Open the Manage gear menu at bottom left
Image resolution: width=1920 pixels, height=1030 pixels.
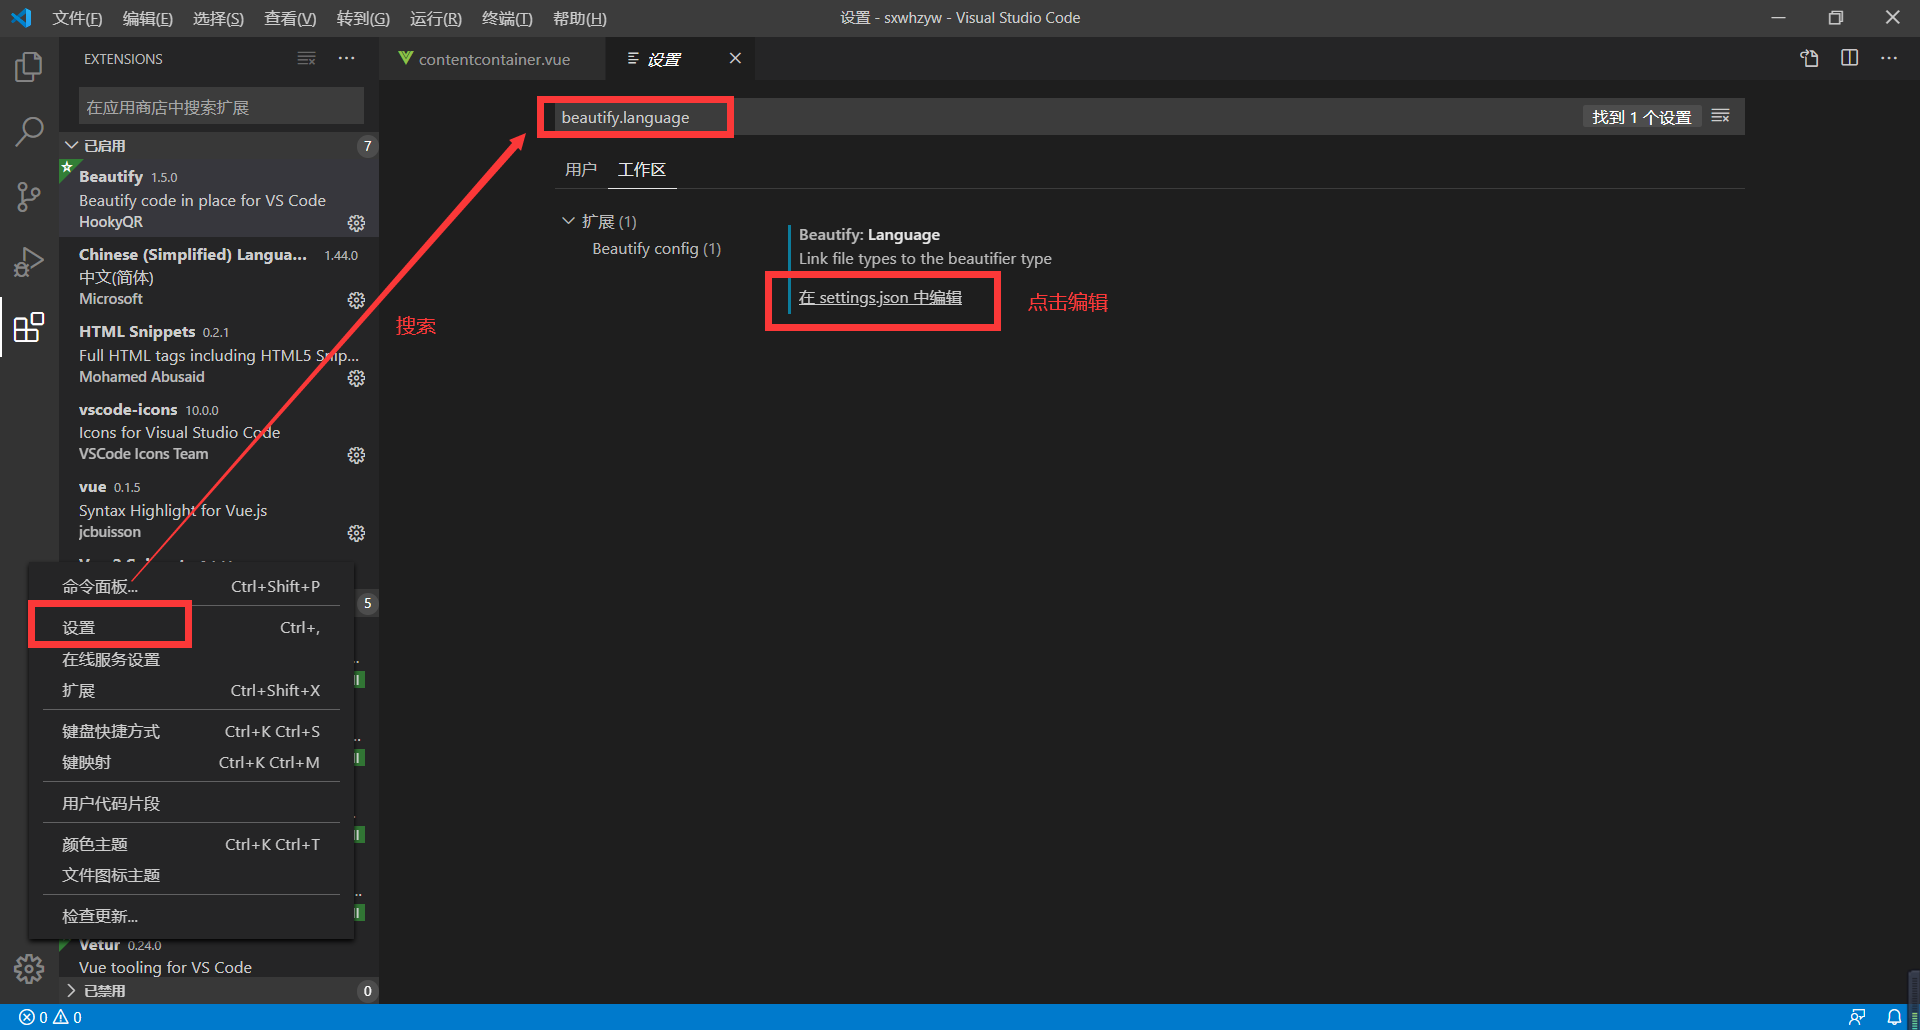tap(29, 968)
